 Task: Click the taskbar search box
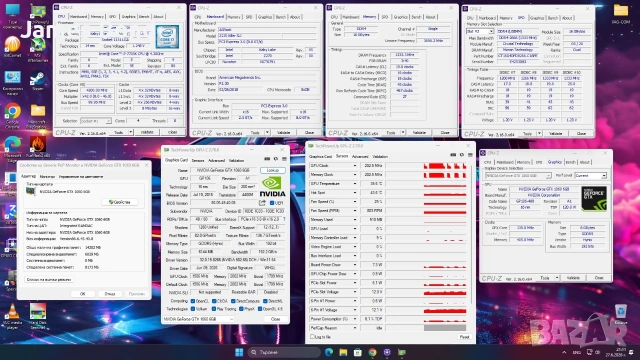pyautogui.click(x=284, y=352)
